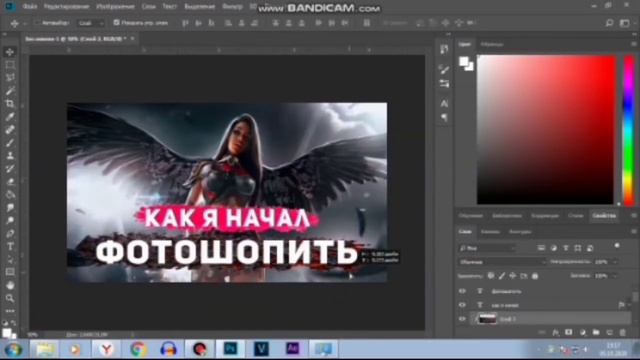This screenshot has width=640, height=360.
Task: Open the Обычные blend mode dropdown
Action: (502, 262)
